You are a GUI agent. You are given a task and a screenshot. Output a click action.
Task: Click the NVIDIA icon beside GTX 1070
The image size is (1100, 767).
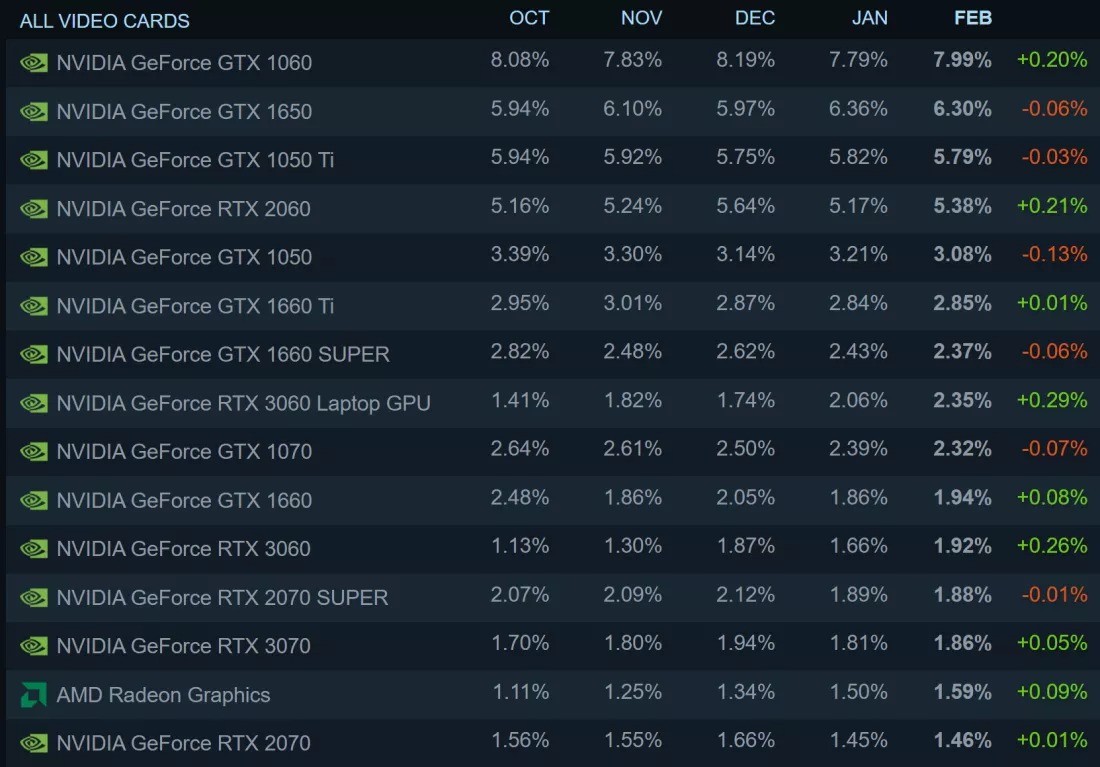click(34, 451)
